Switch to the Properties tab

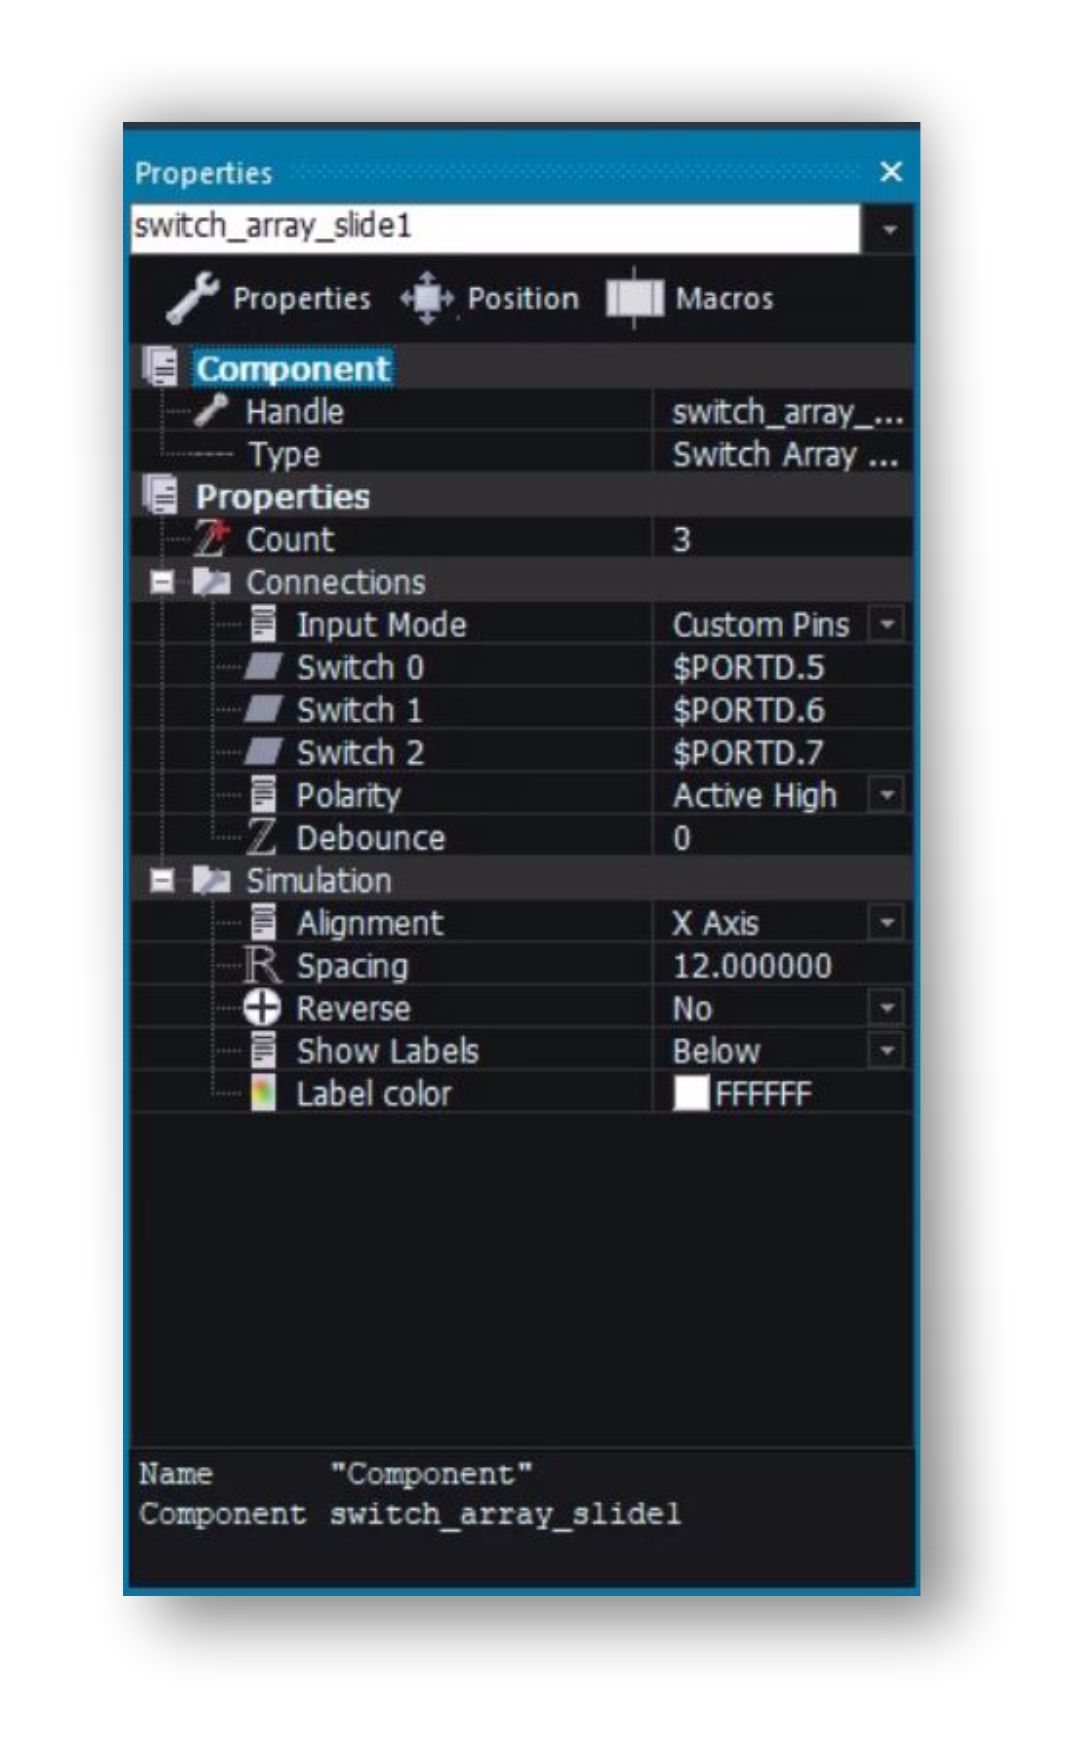[269, 298]
